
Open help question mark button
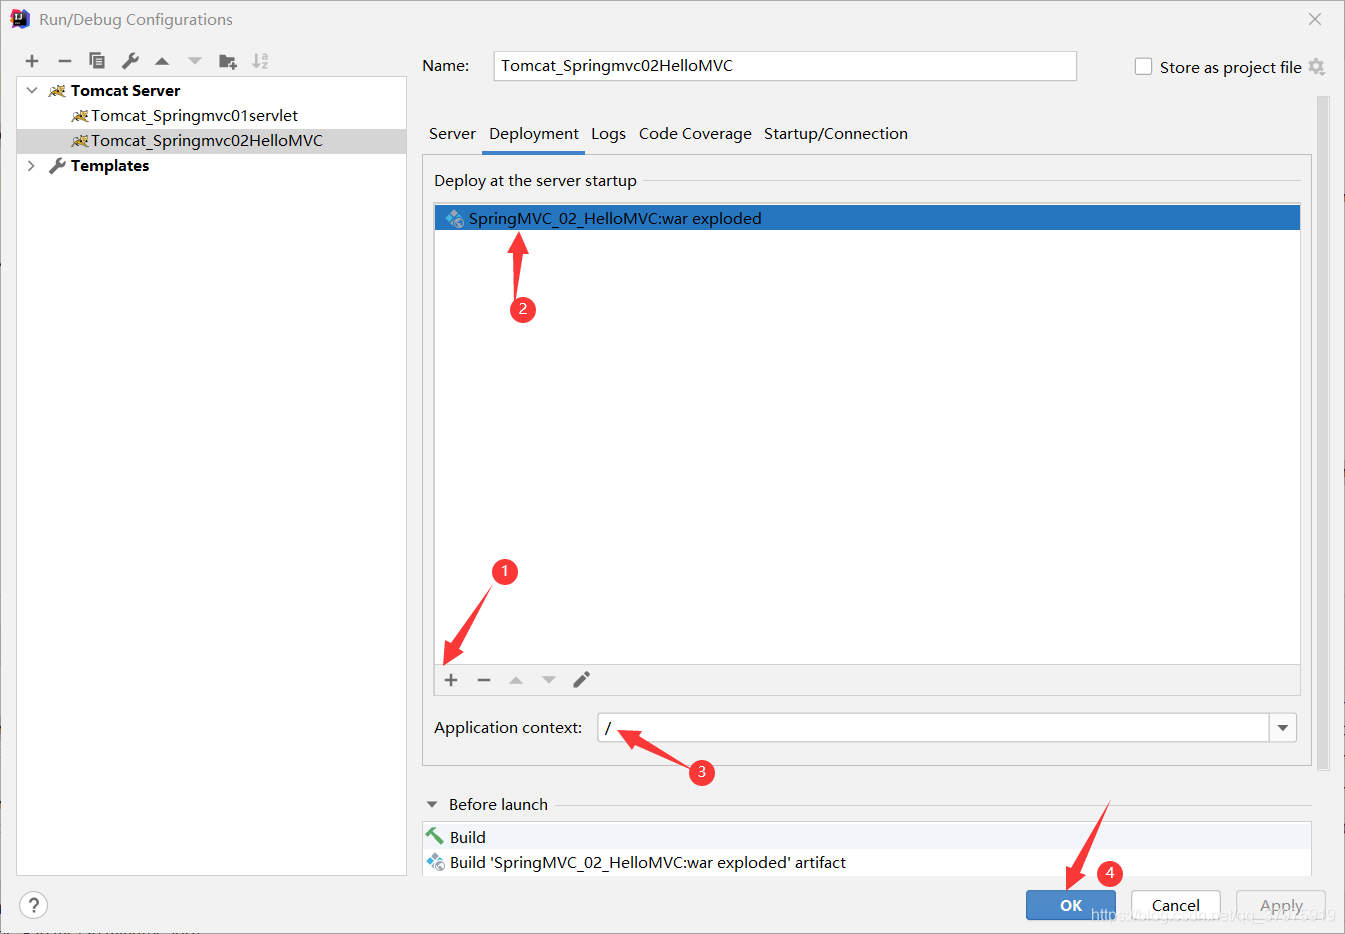[x=34, y=905]
